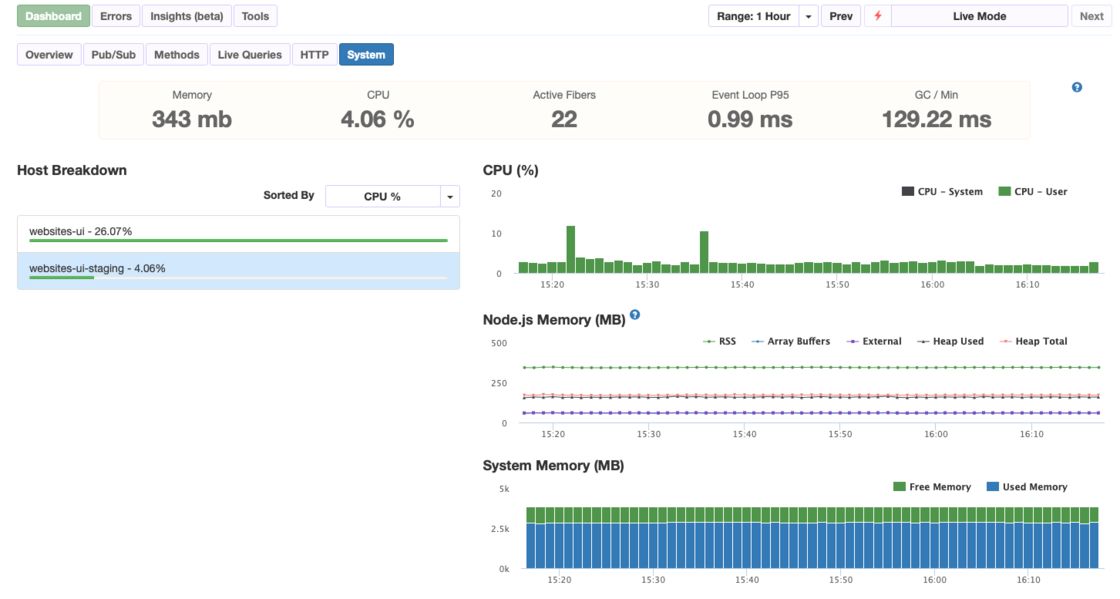
Task: Select the websites-ui-staging host entry
Action: [236, 270]
